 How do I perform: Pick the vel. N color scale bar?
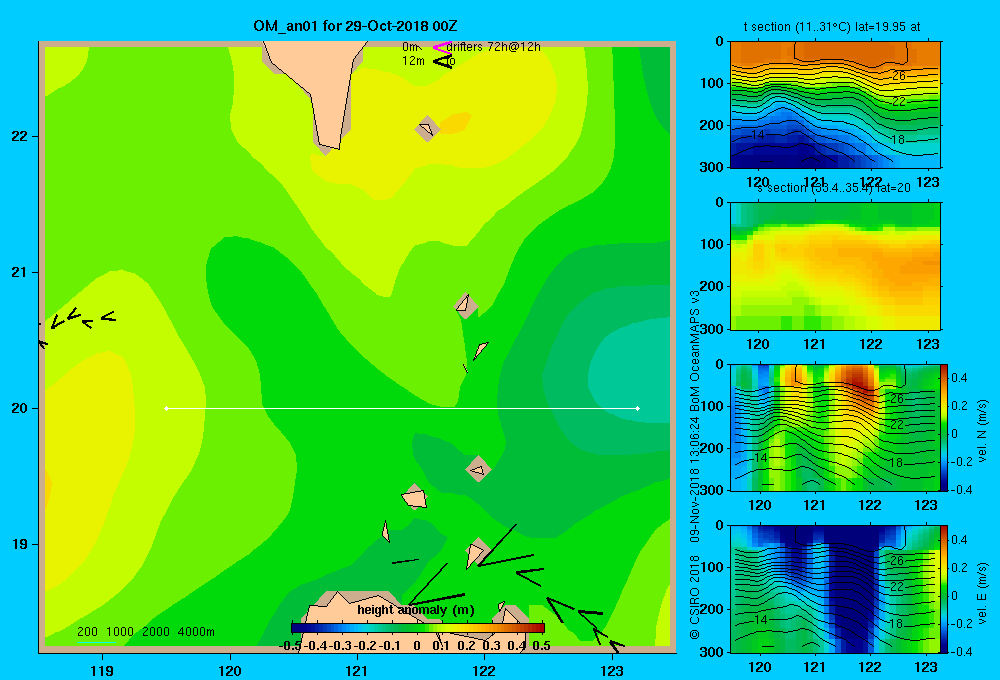click(945, 427)
